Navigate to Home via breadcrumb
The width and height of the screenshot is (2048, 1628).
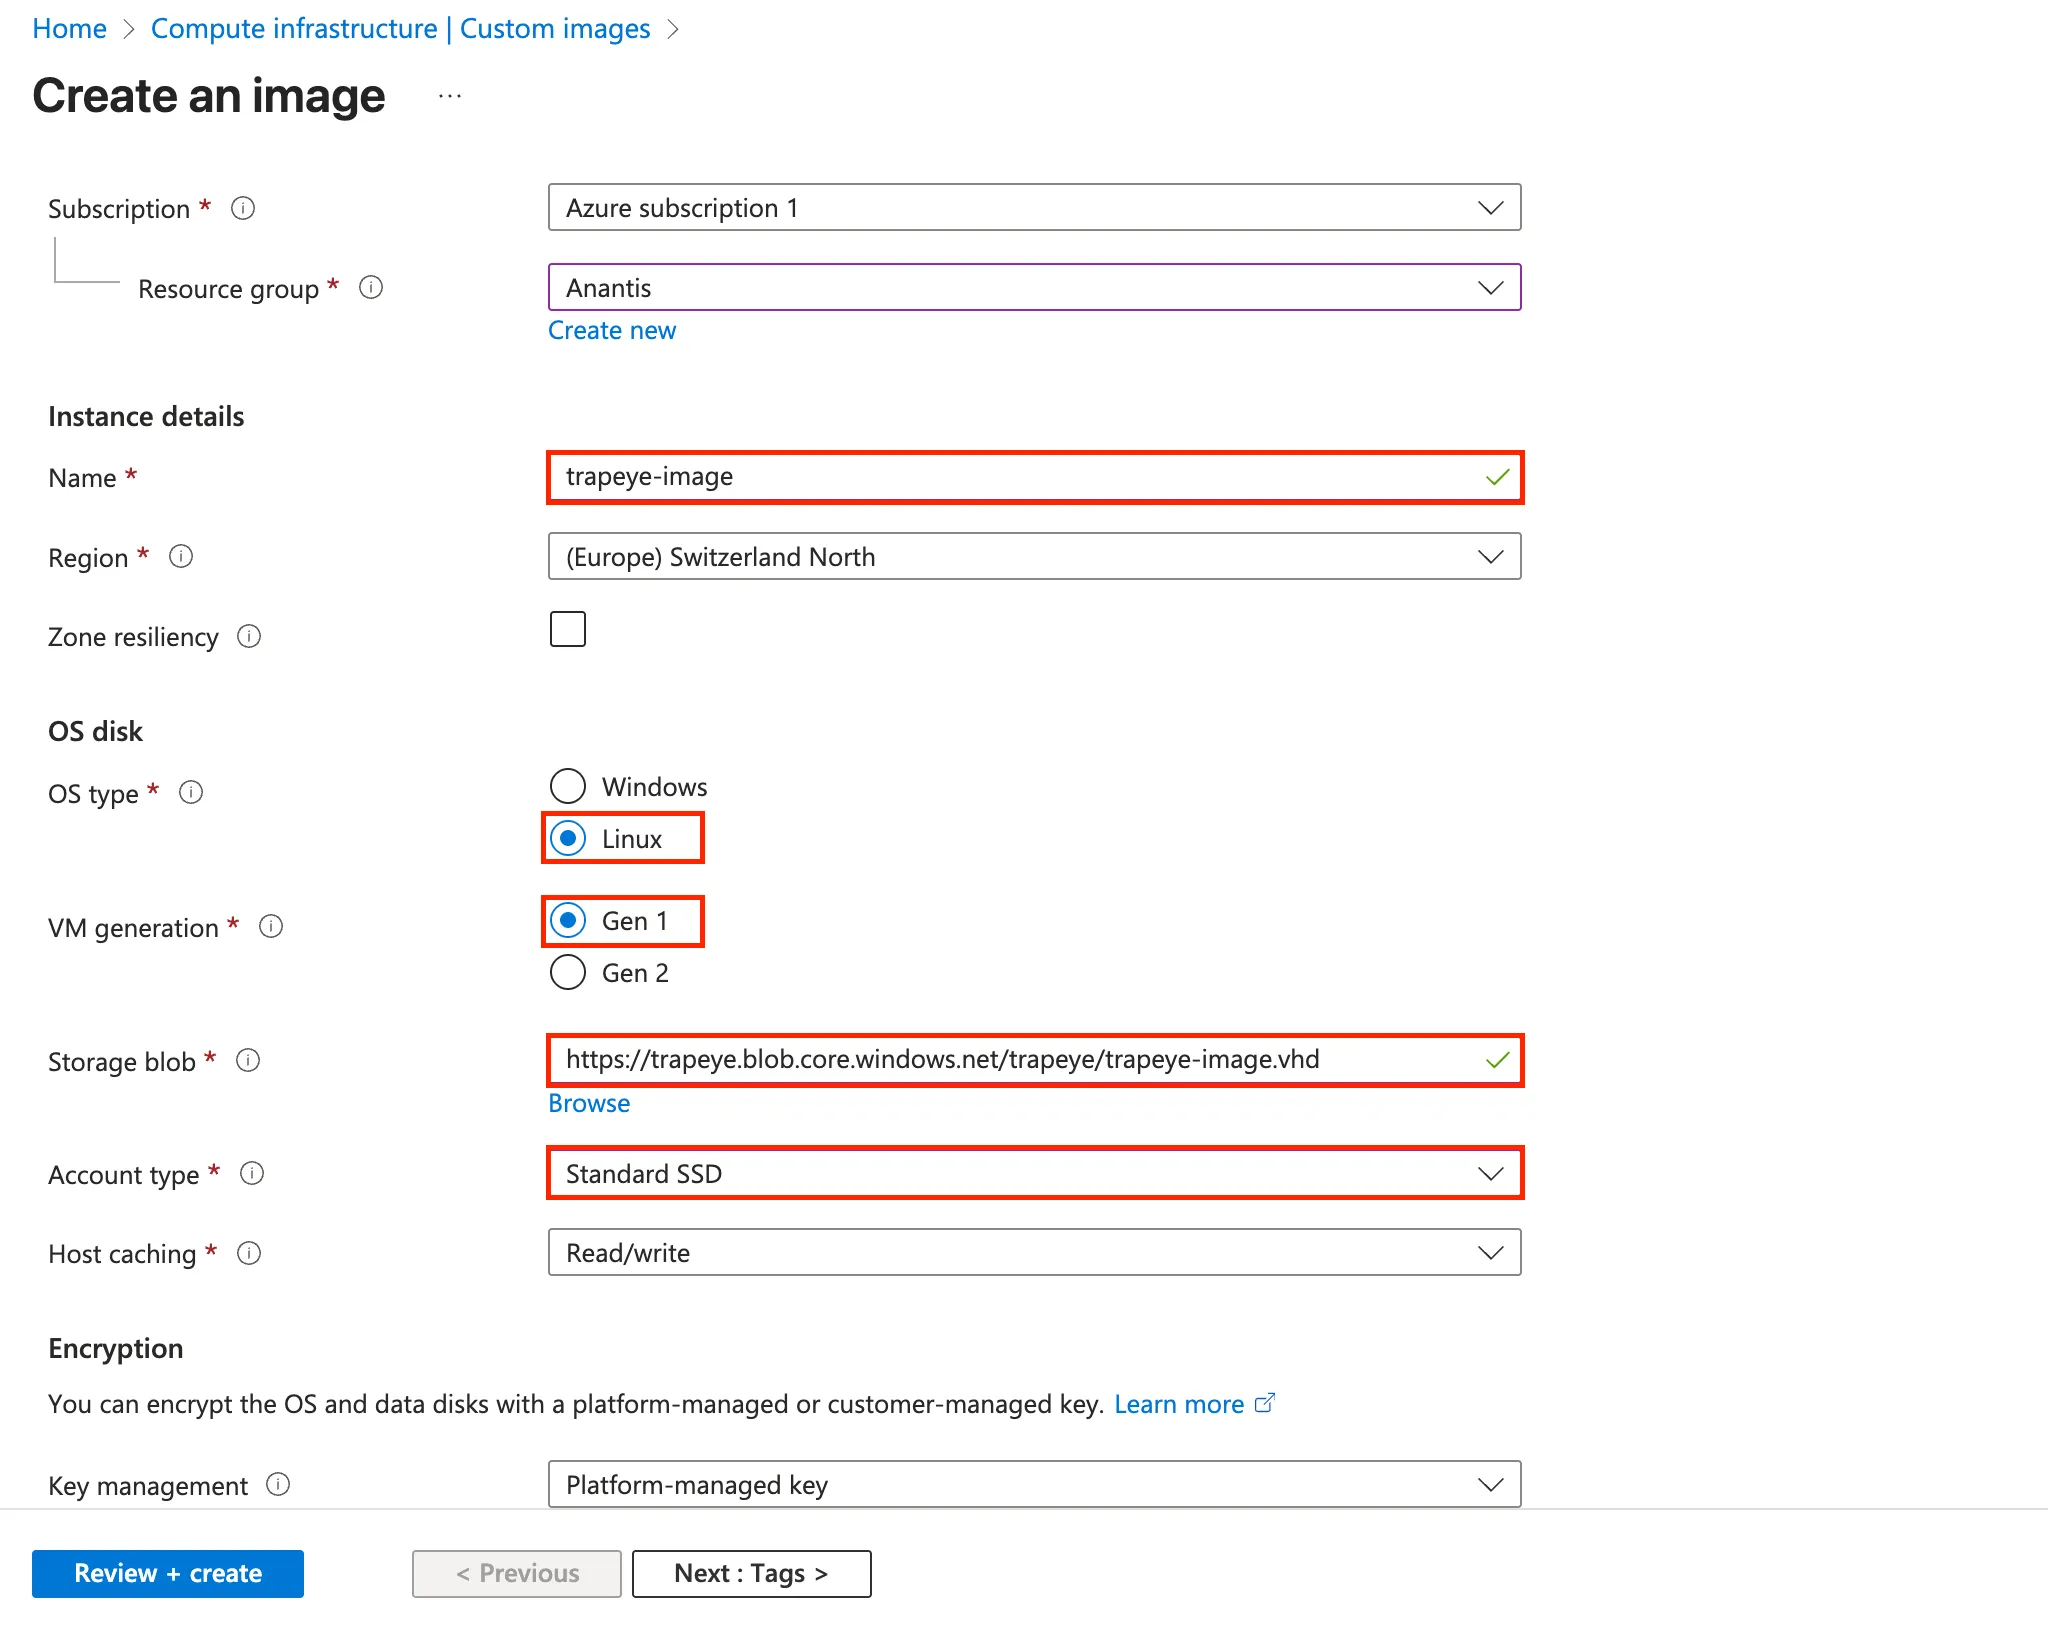point(69,28)
